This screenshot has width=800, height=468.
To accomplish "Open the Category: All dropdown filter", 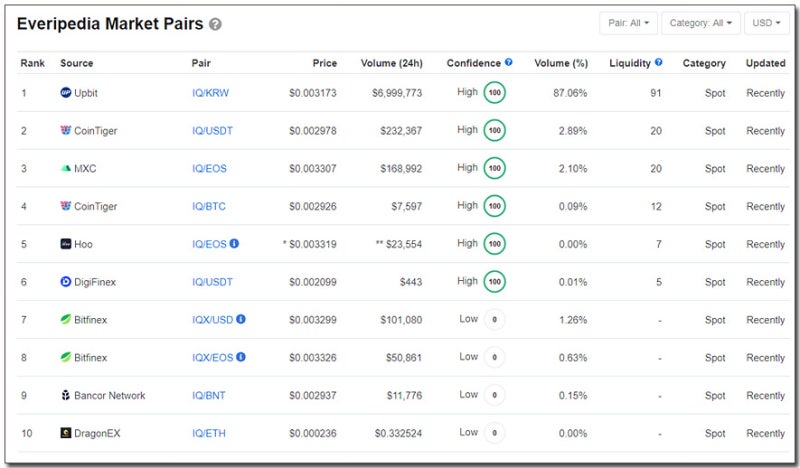I will tap(701, 23).
